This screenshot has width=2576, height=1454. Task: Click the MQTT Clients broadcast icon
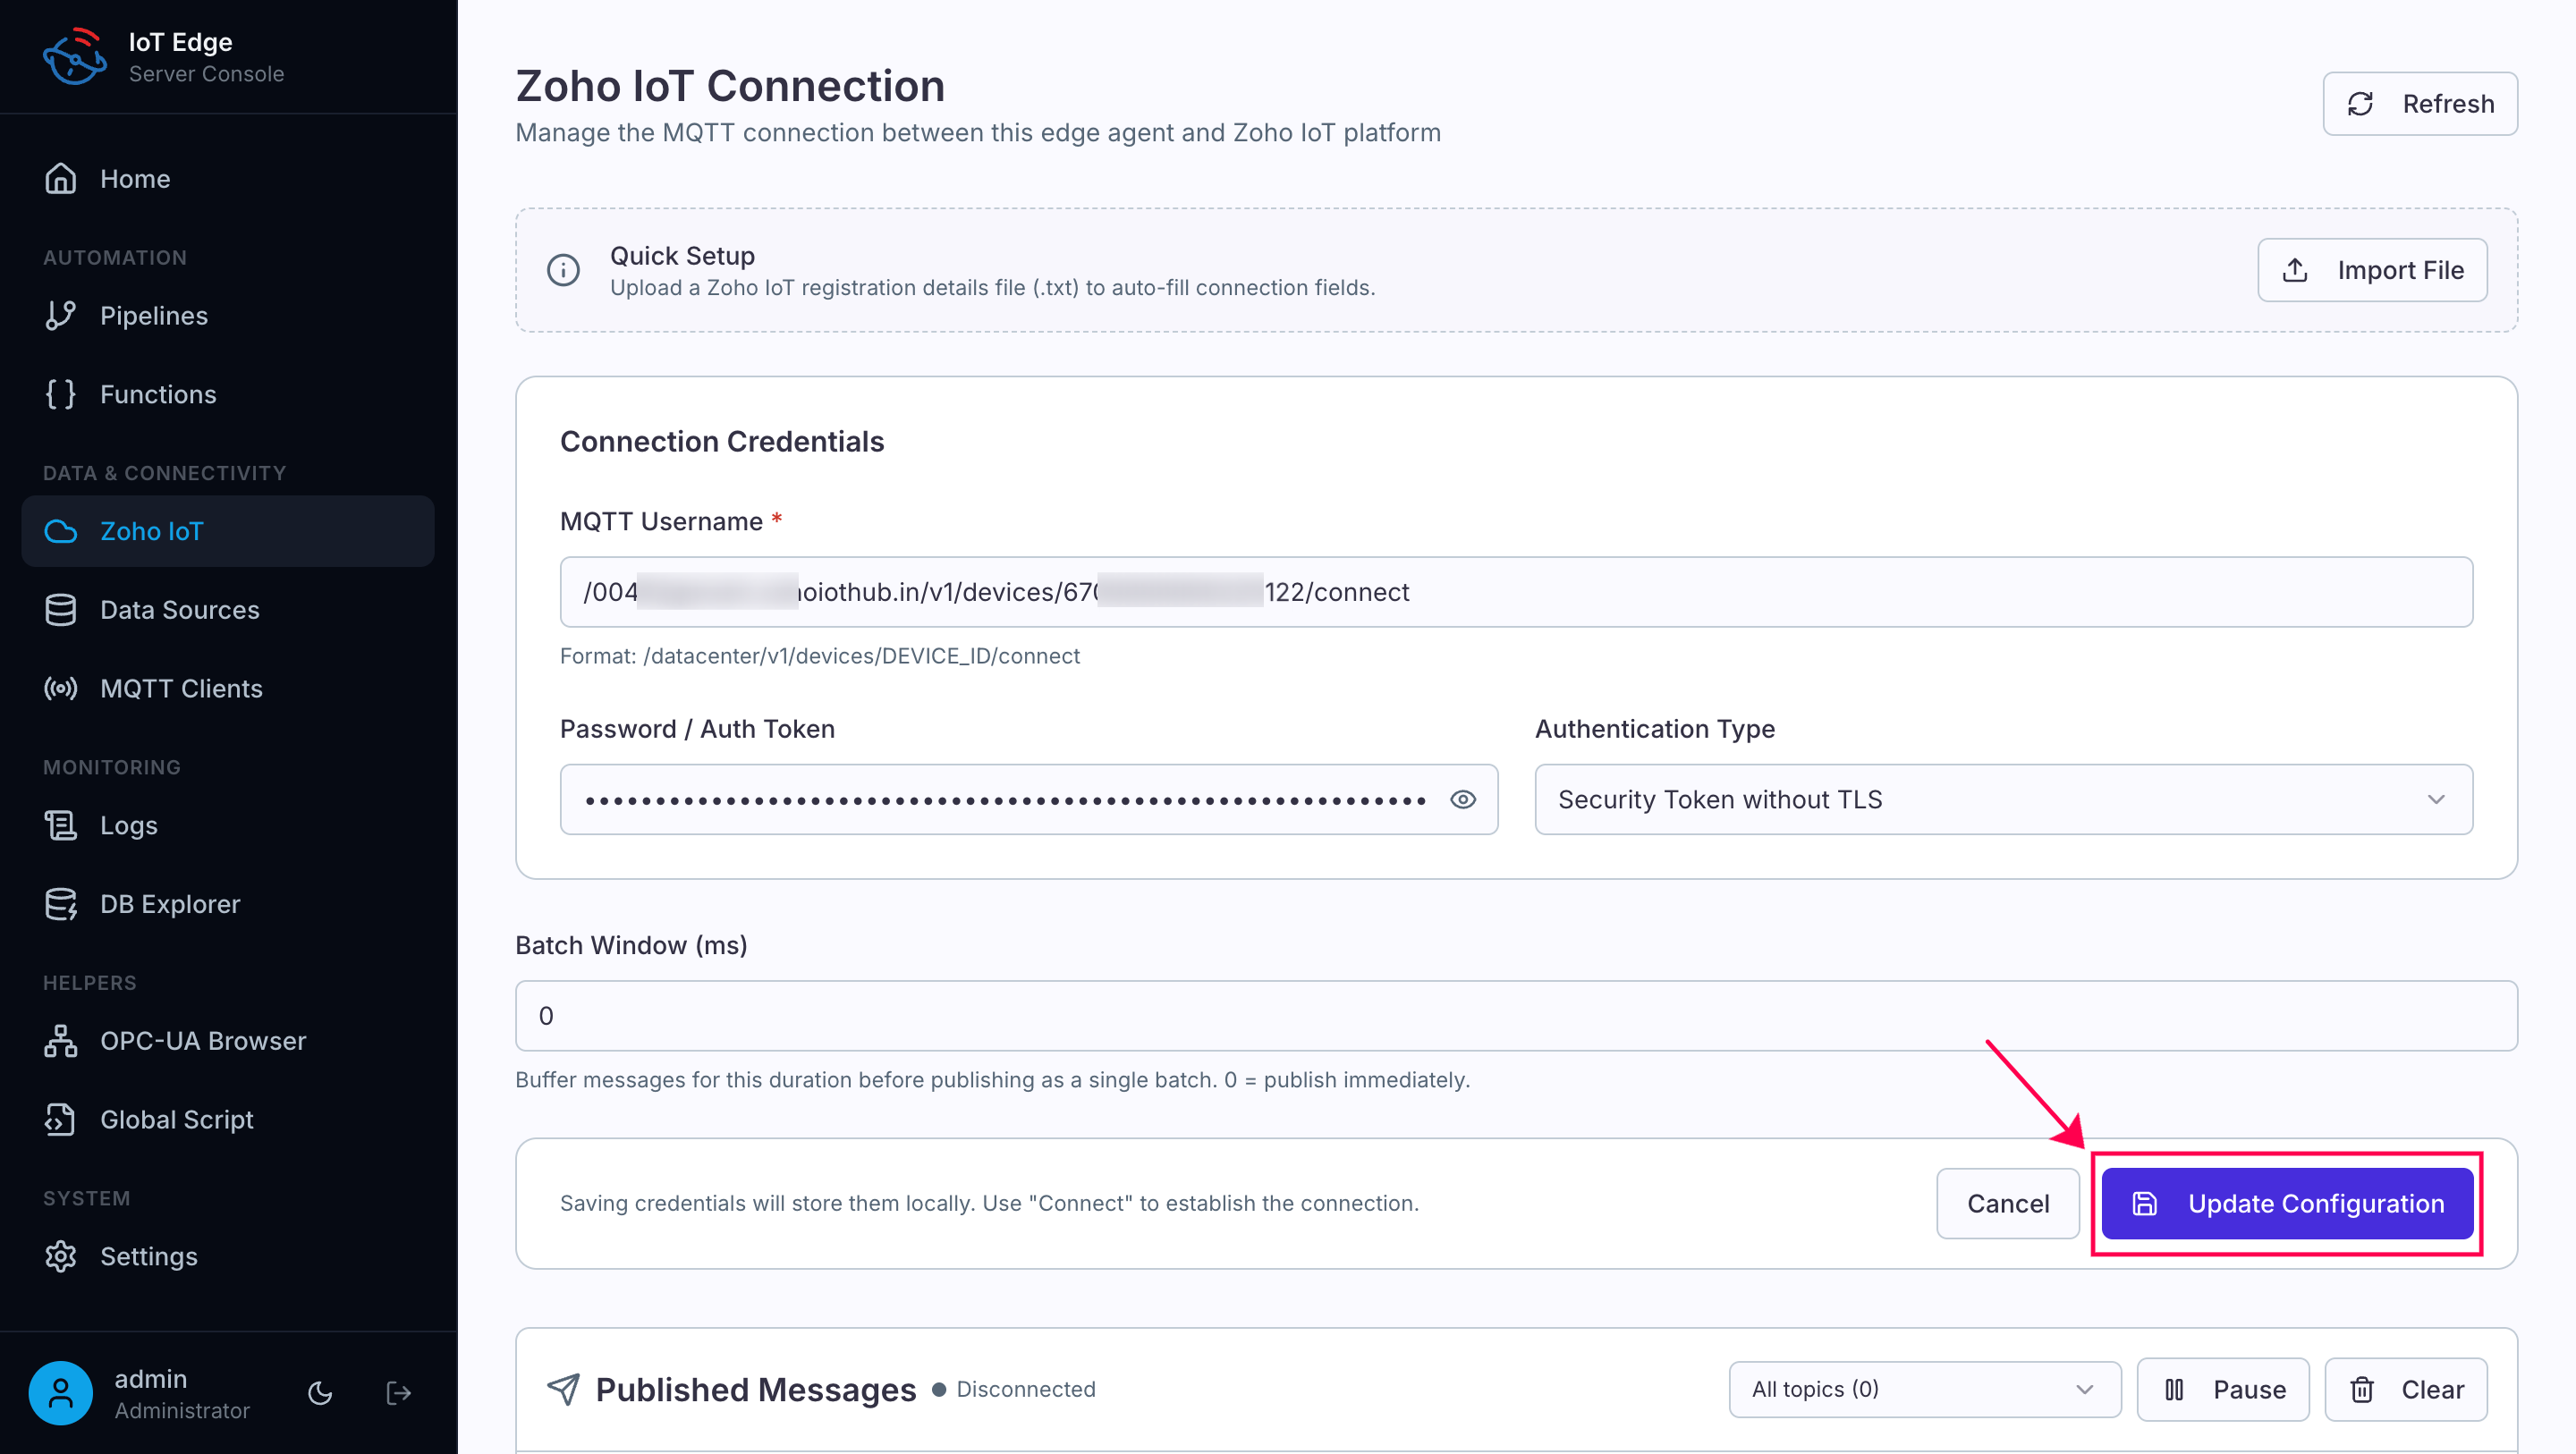pos(61,688)
